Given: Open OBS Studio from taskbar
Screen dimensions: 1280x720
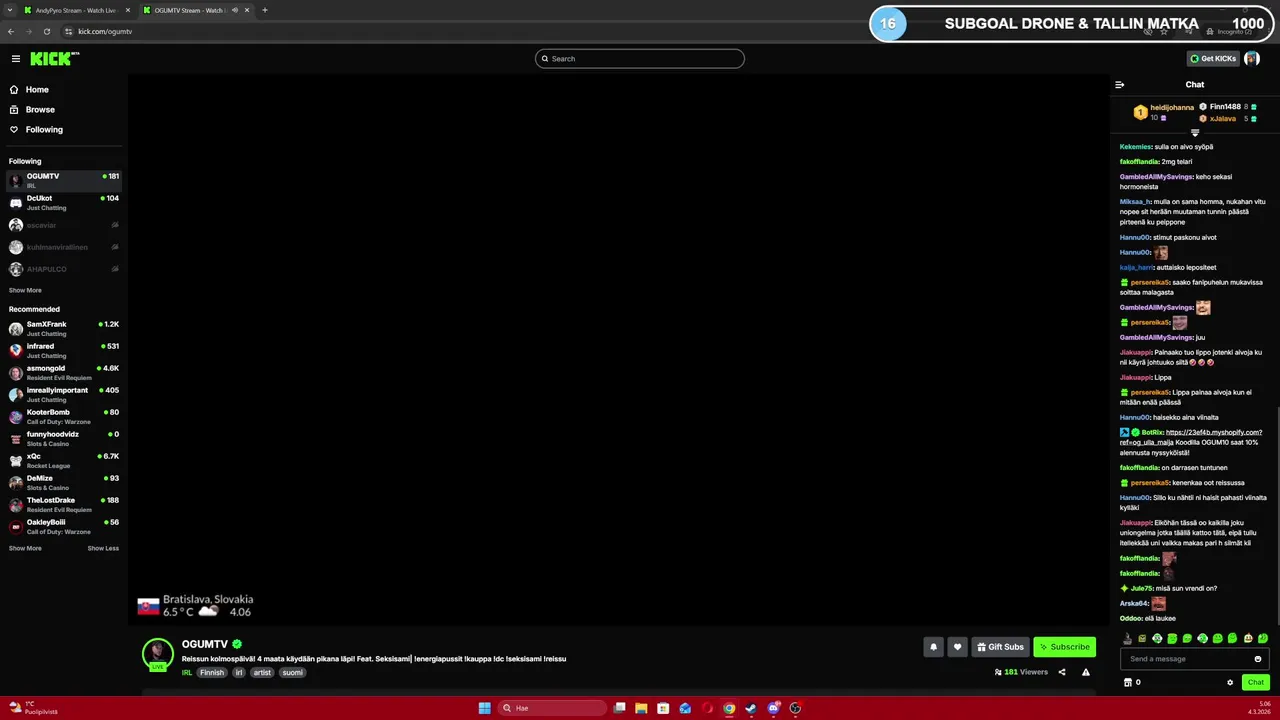Looking at the screenshot, I should pyautogui.click(x=795, y=708).
